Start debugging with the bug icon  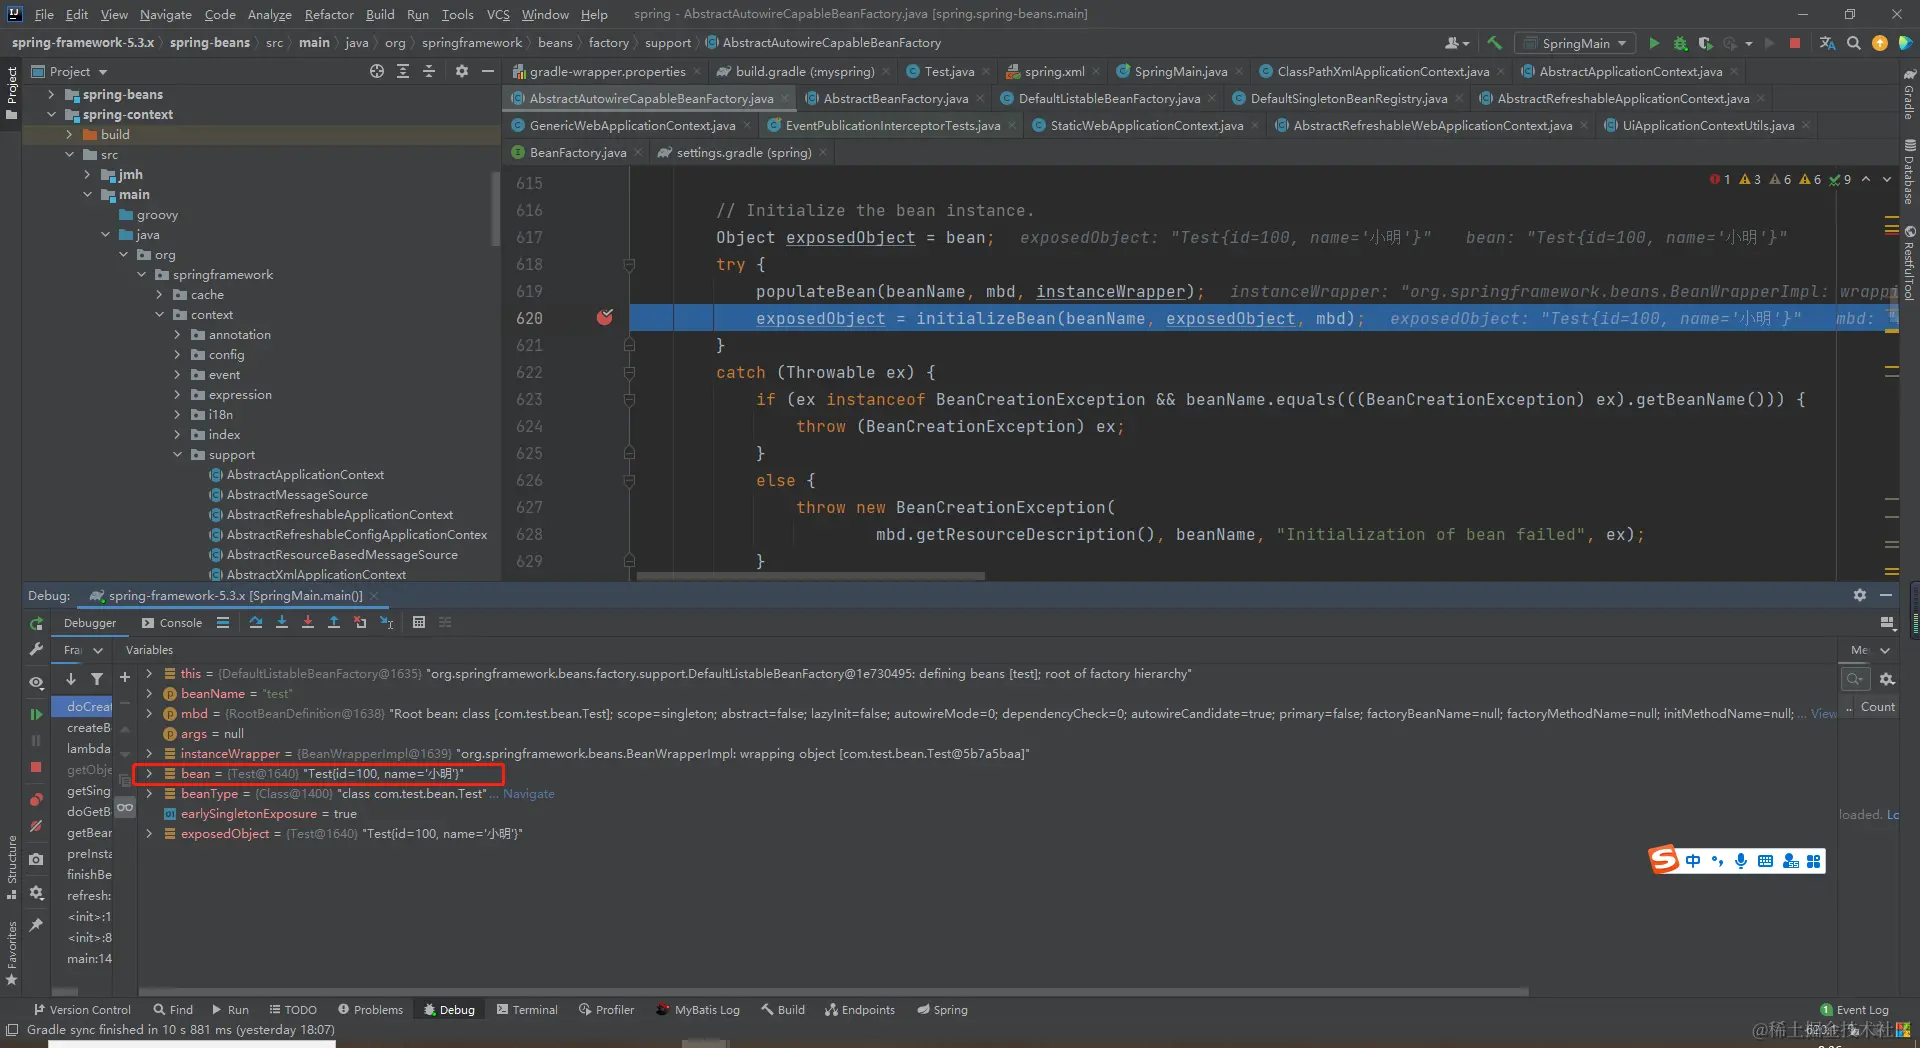pos(1680,43)
